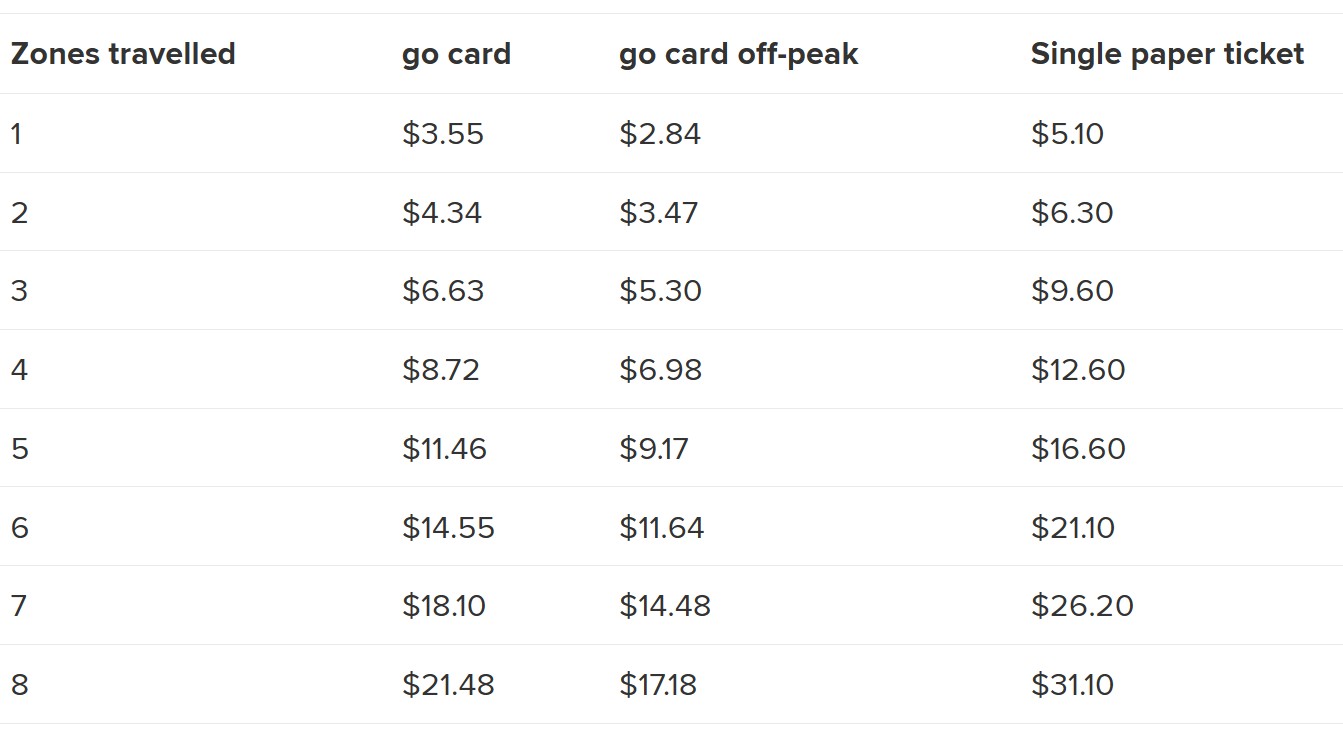Click the $5.10 paper ticket price

click(1067, 134)
